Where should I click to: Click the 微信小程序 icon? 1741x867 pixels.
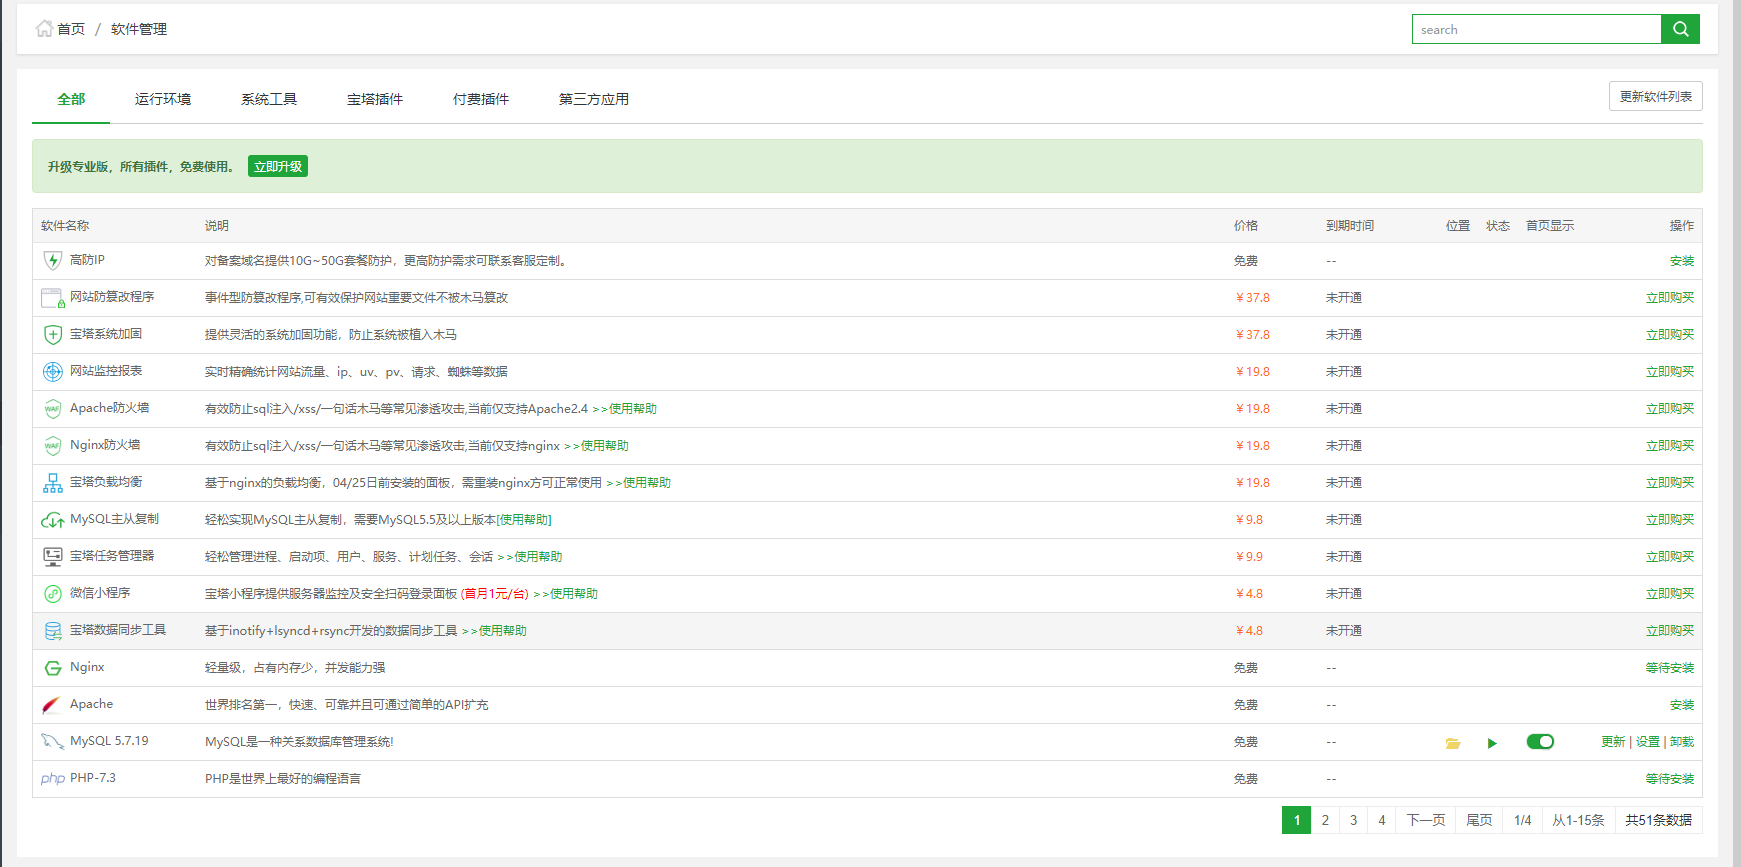click(x=53, y=593)
